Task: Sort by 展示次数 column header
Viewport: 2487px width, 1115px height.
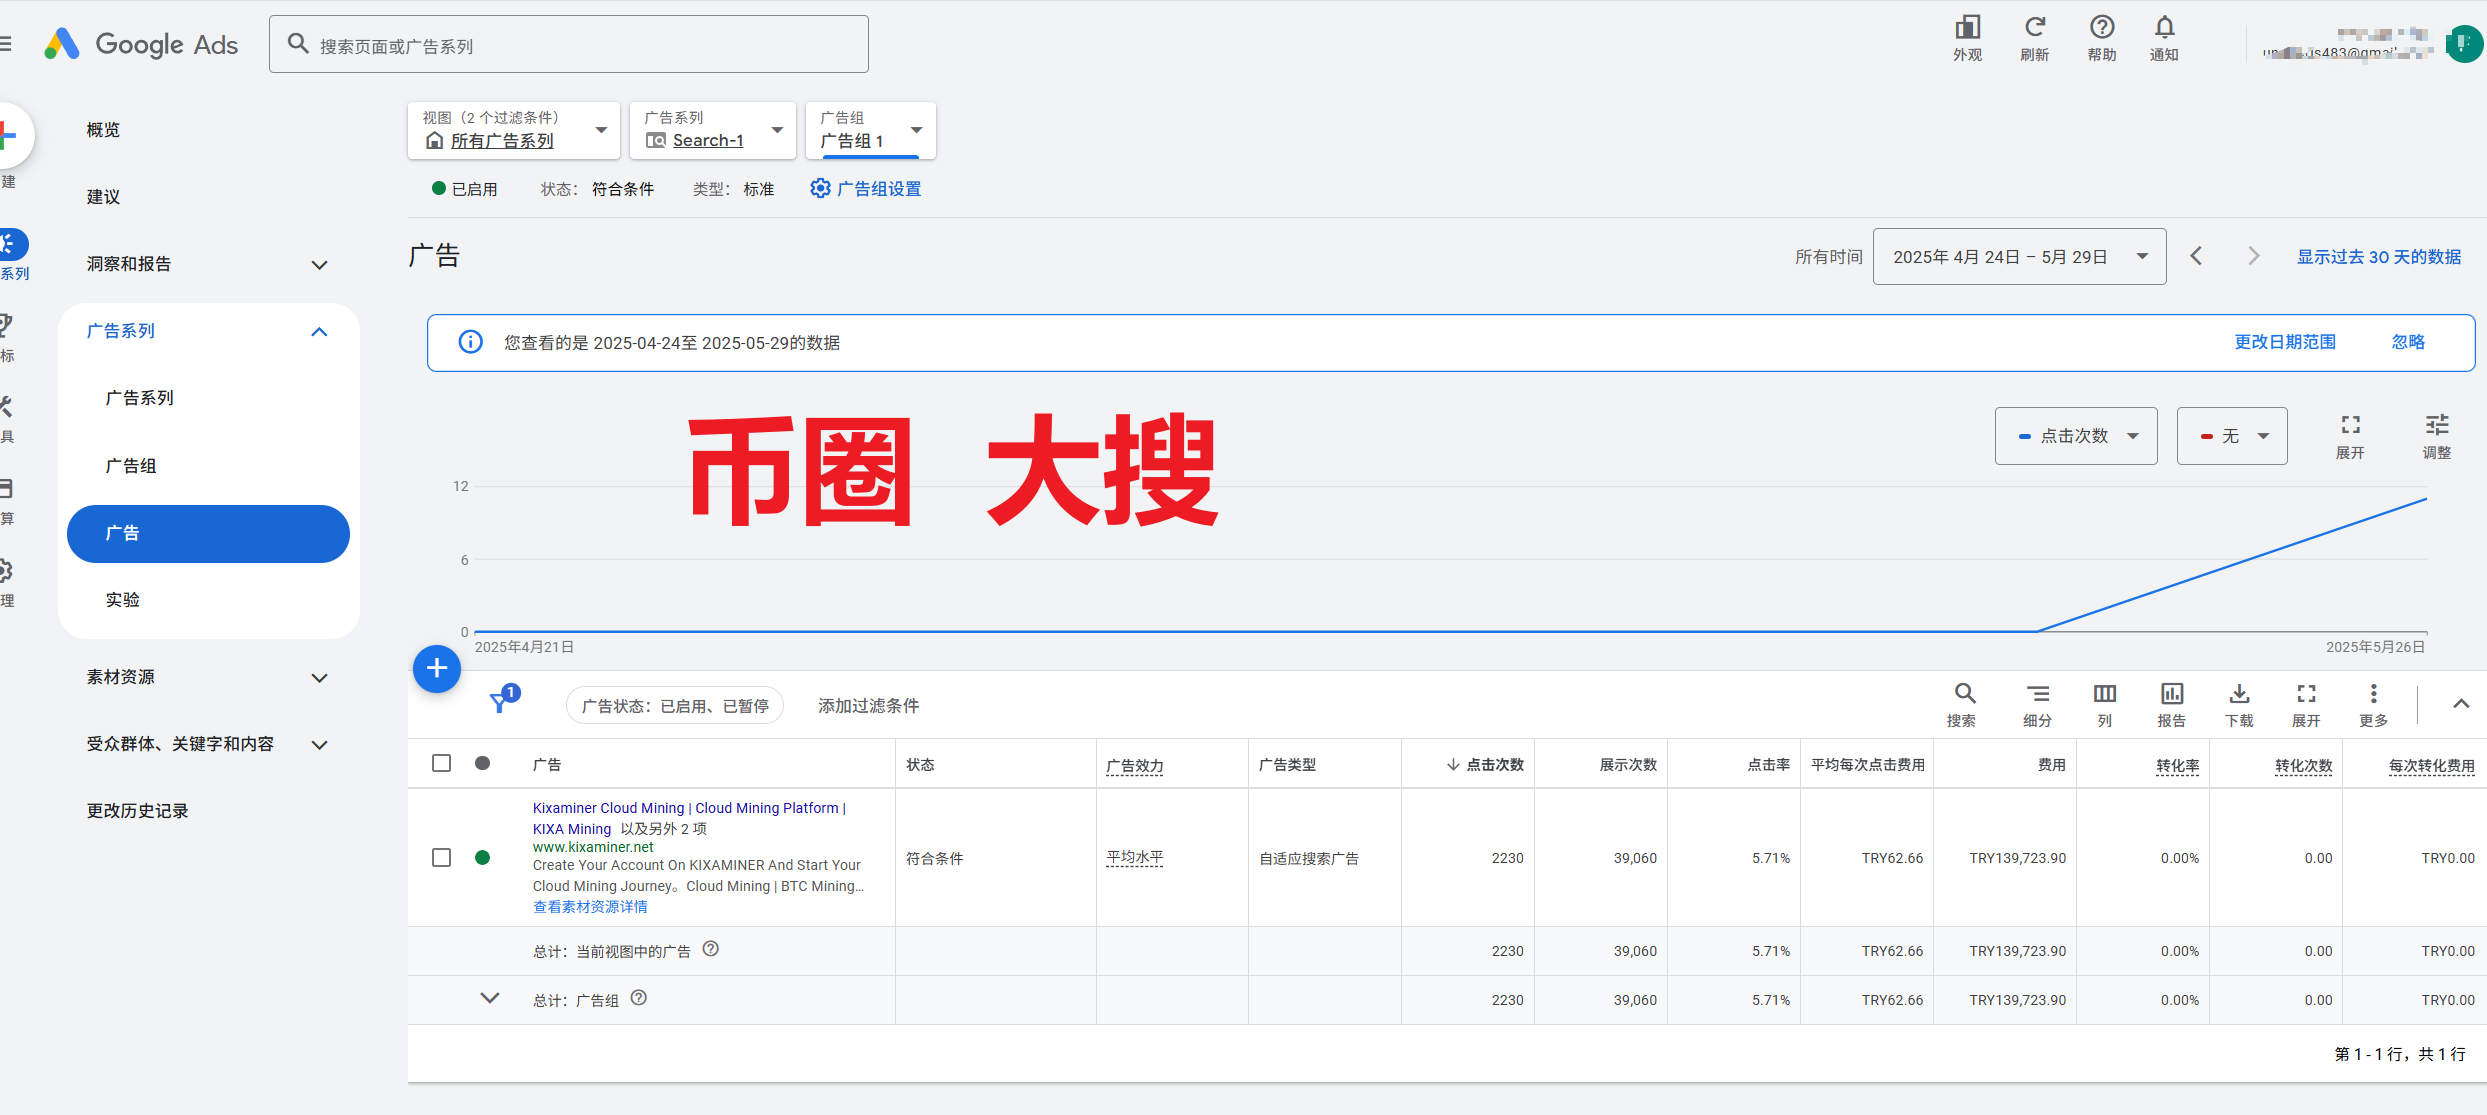Action: point(1628,765)
